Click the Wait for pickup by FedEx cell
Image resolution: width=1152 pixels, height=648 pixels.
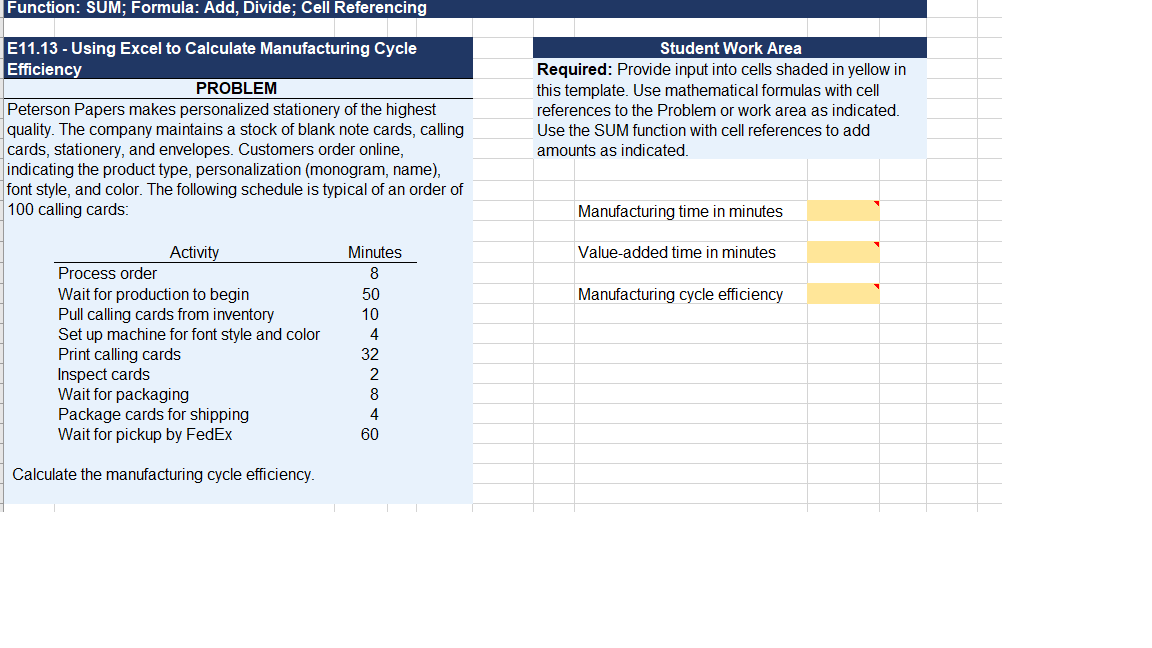click(145, 434)
